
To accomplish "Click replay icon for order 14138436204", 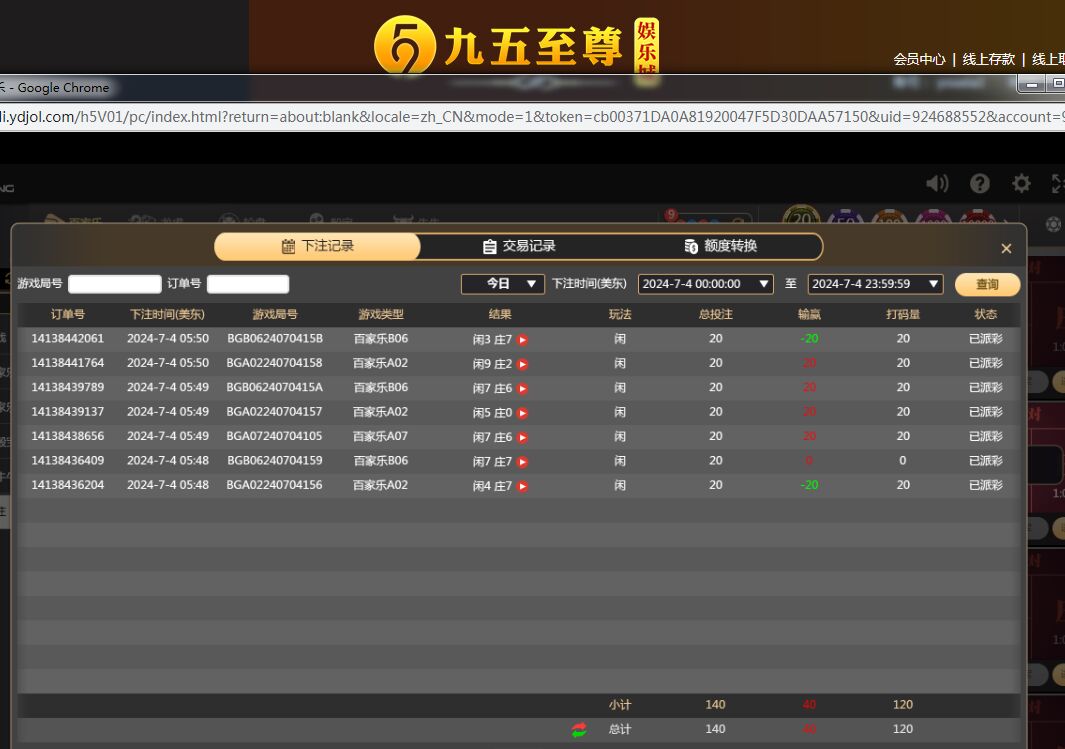I will click(522, 486).
